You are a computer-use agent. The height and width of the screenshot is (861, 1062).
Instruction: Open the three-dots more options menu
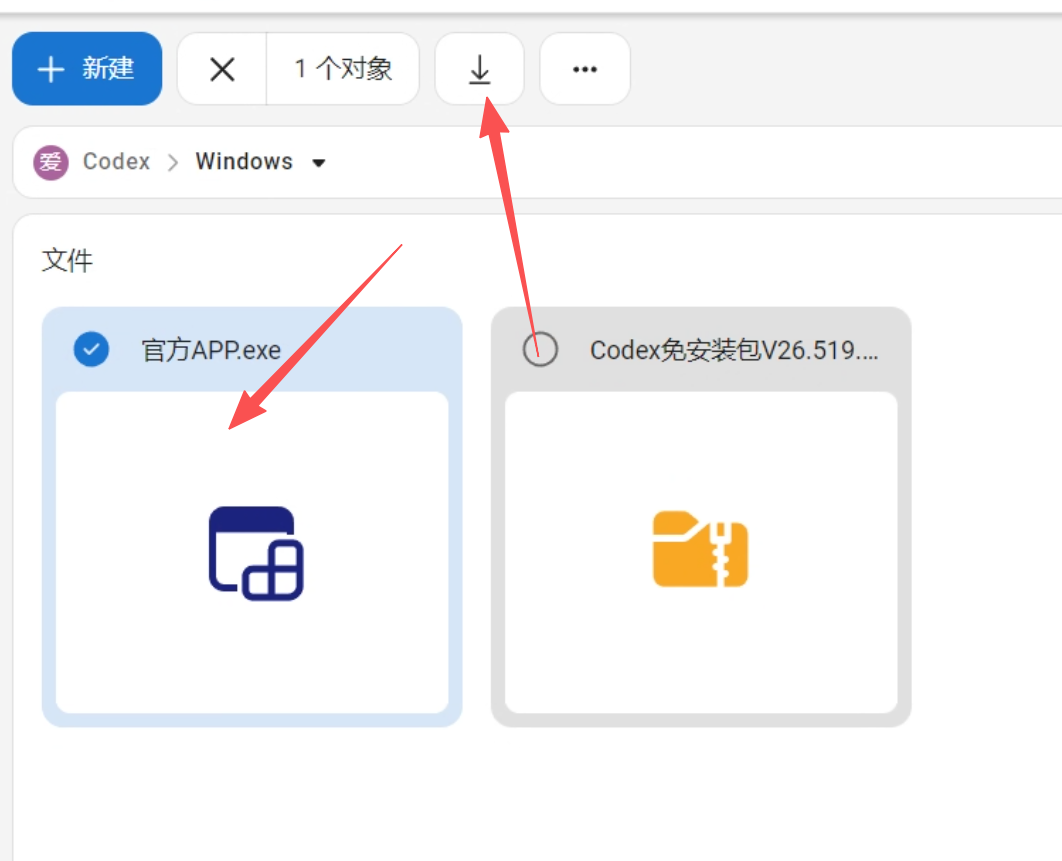click(585, 69)
